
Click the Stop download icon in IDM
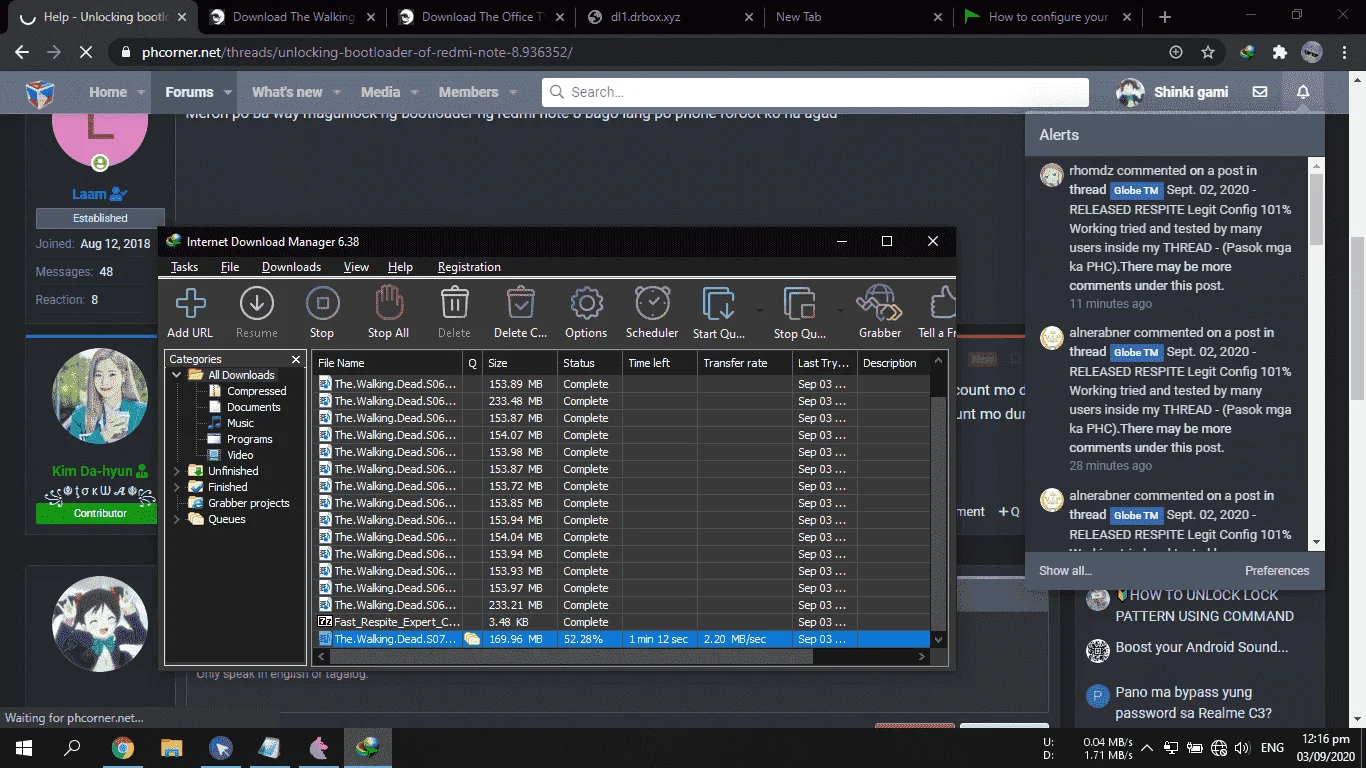[322, 303]
